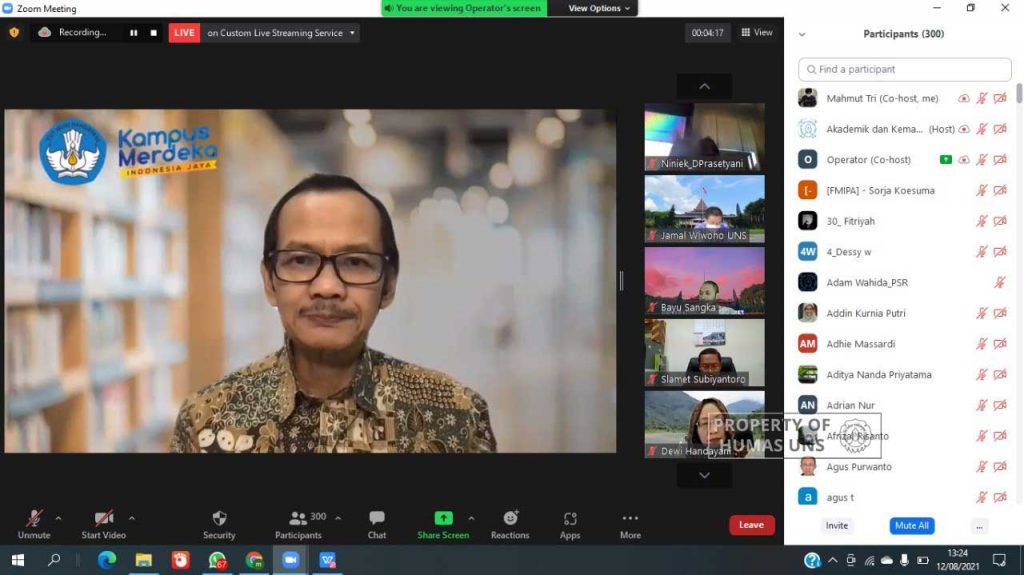Image resolution: width=1024 pixels, height=575 pixels.
Task: Click the ellipsis button beside Mute All
Action: 979,526
